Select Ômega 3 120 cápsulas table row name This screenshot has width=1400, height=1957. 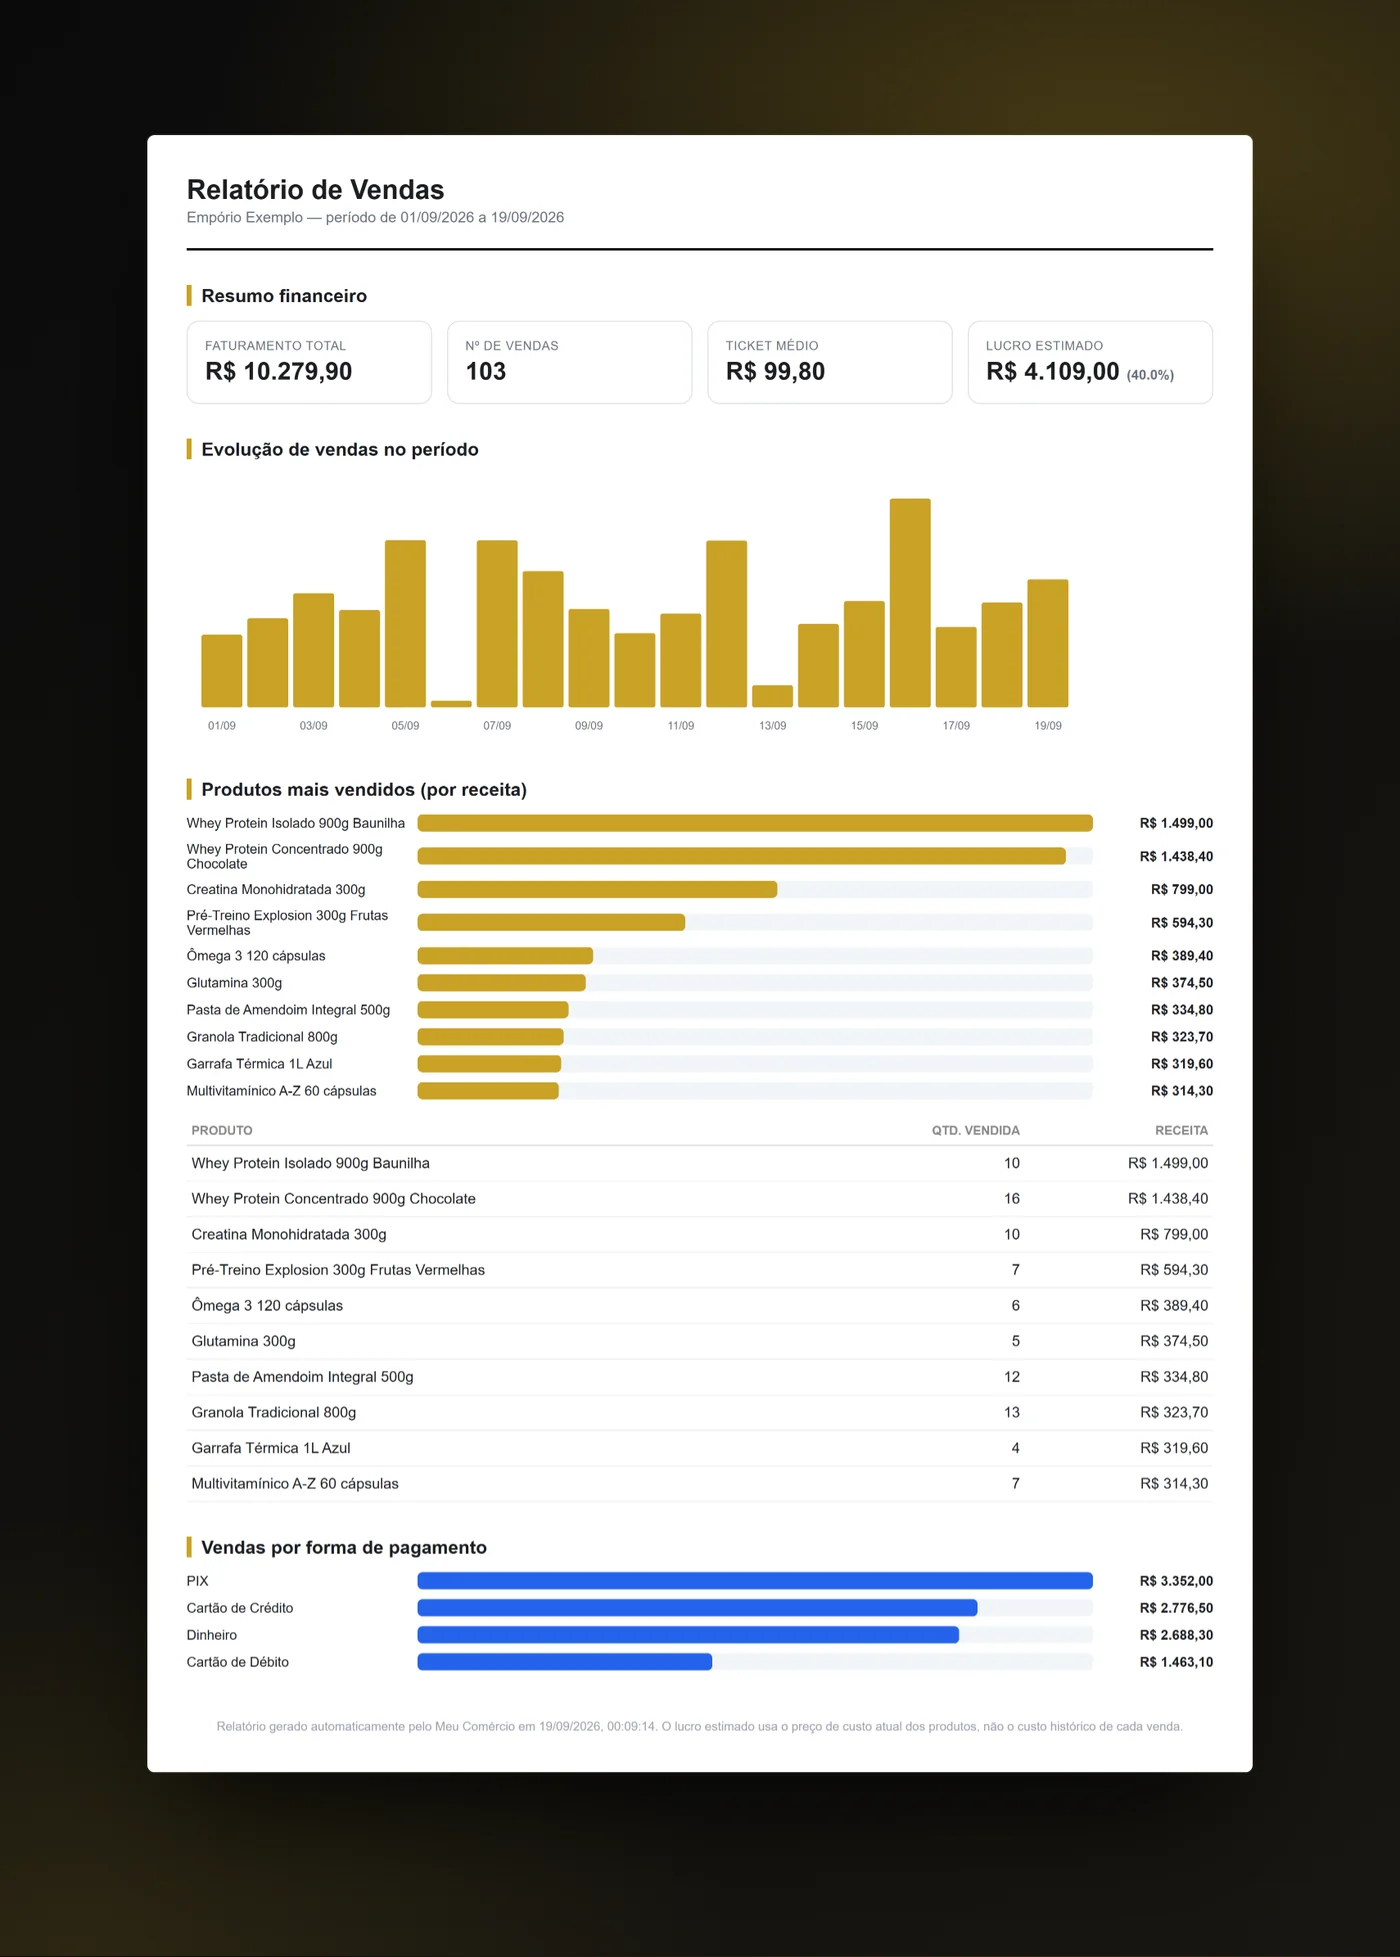267,1306
